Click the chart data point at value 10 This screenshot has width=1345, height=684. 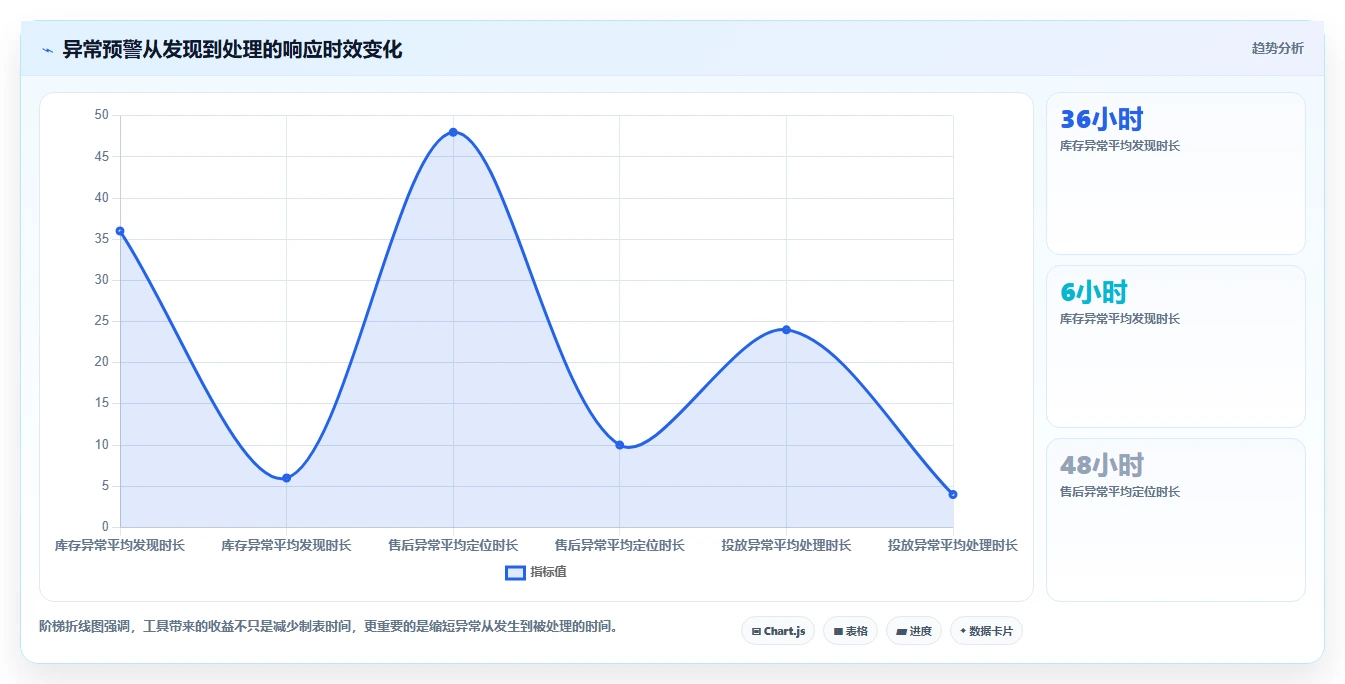coord(619,445)
